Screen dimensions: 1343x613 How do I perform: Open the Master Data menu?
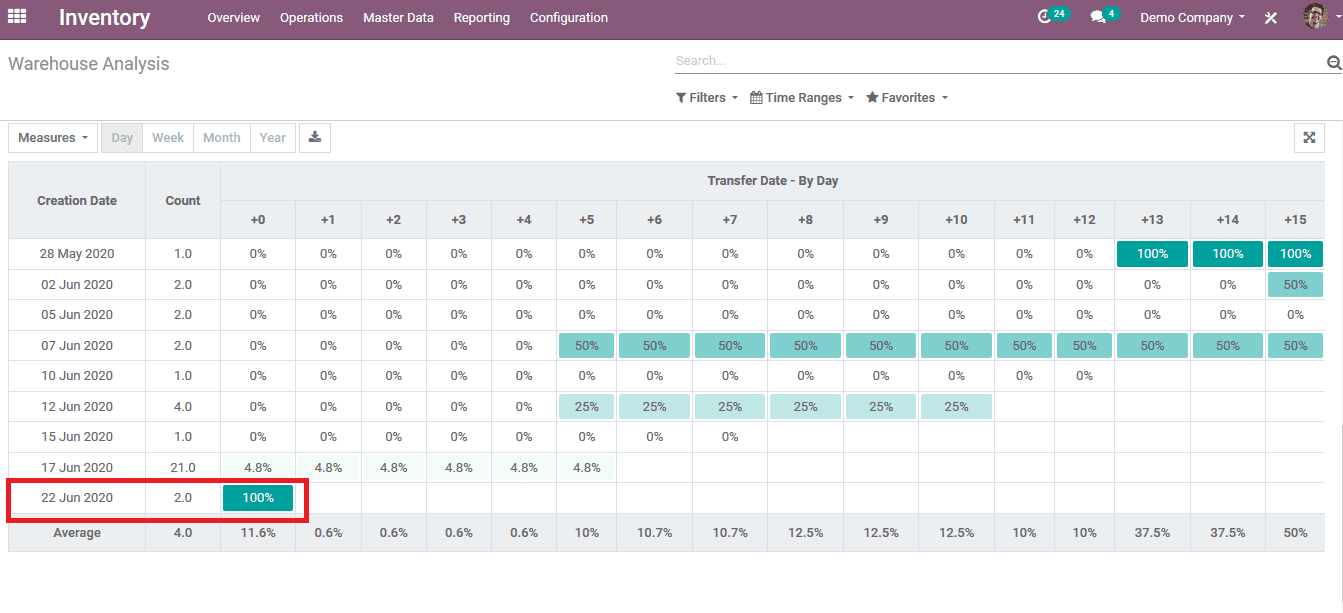coord(398,18)
